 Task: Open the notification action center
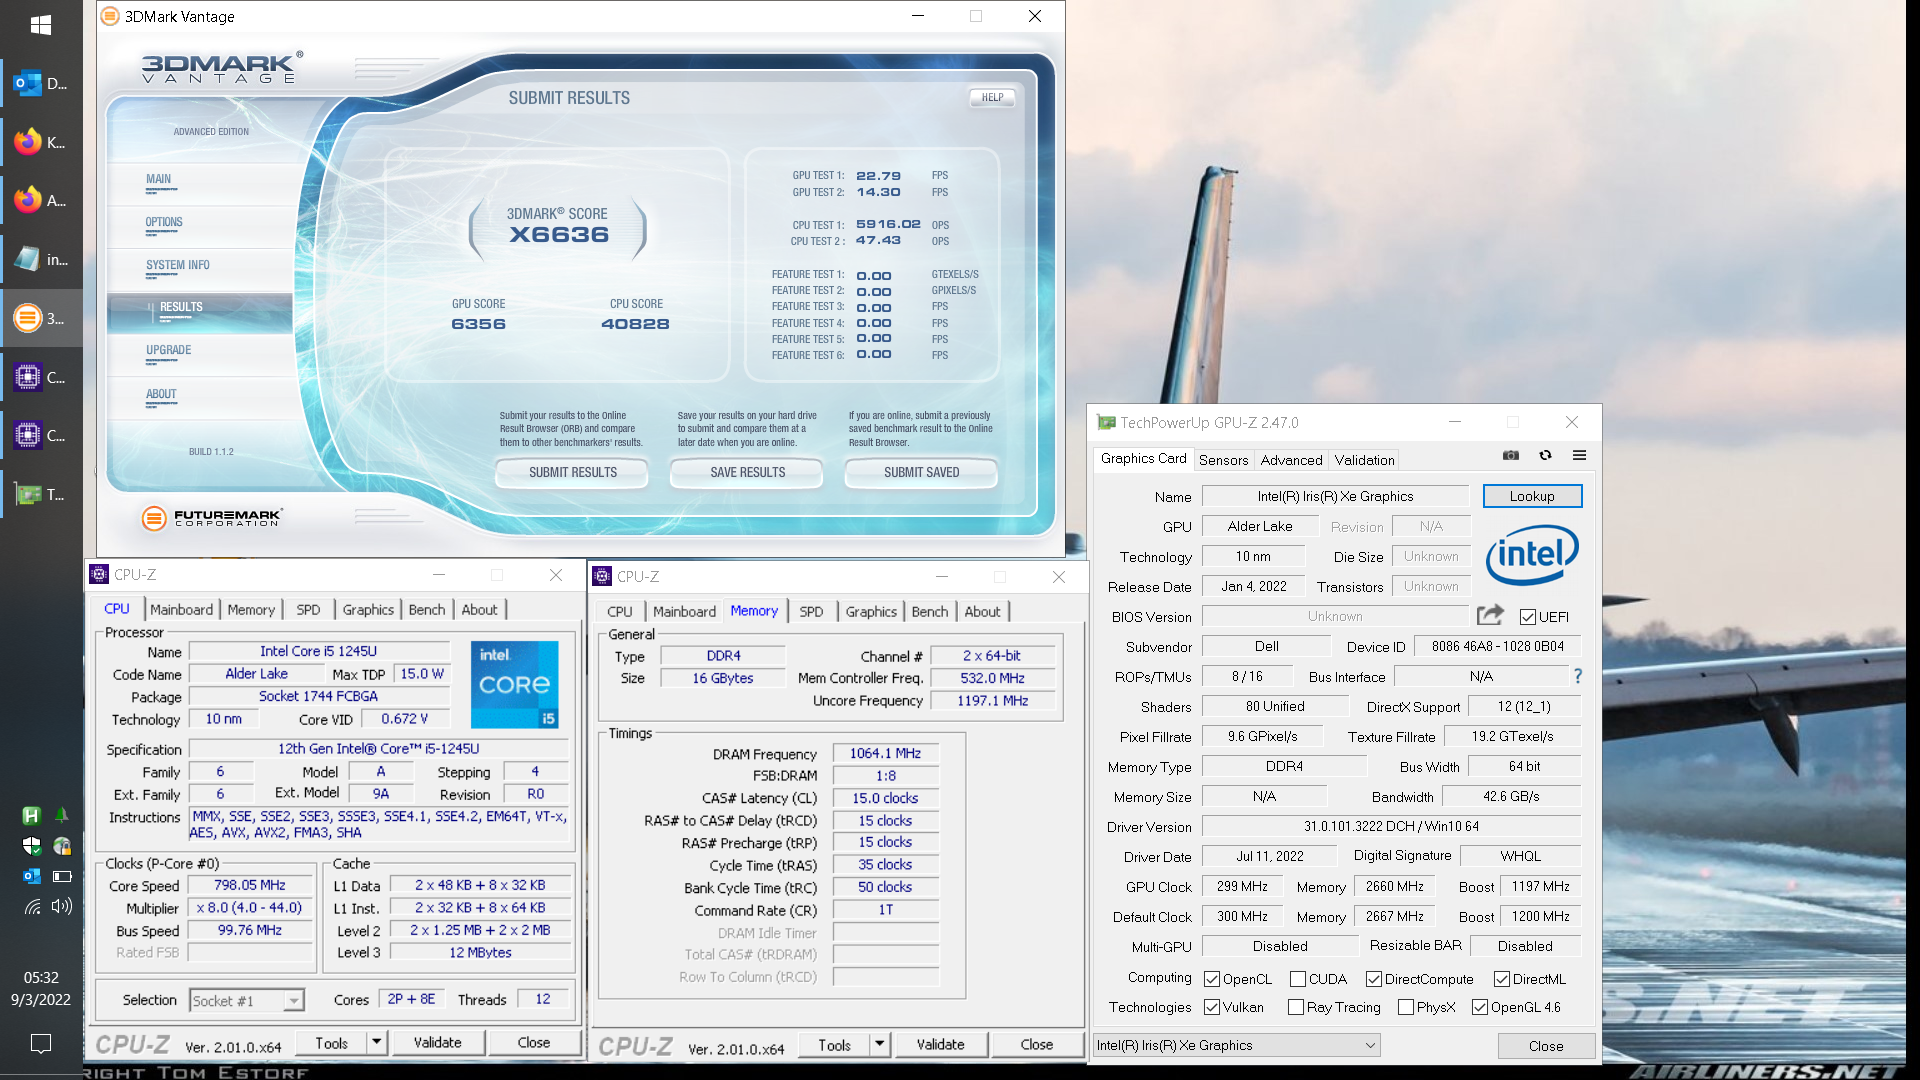click(41, 1043)
